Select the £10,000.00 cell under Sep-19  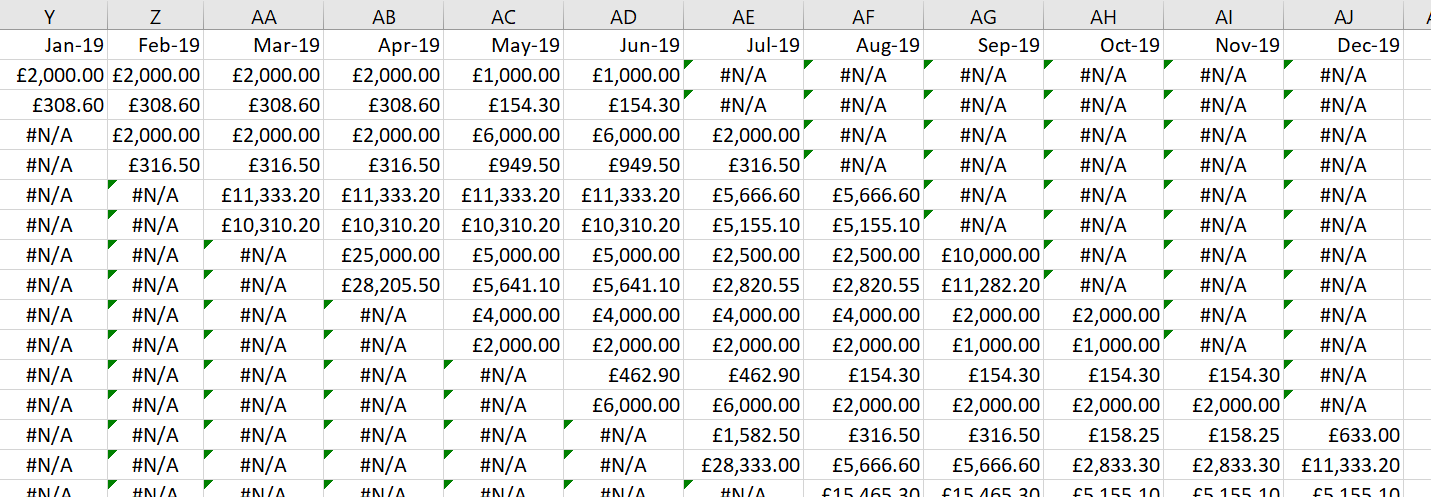click(983, 255)
